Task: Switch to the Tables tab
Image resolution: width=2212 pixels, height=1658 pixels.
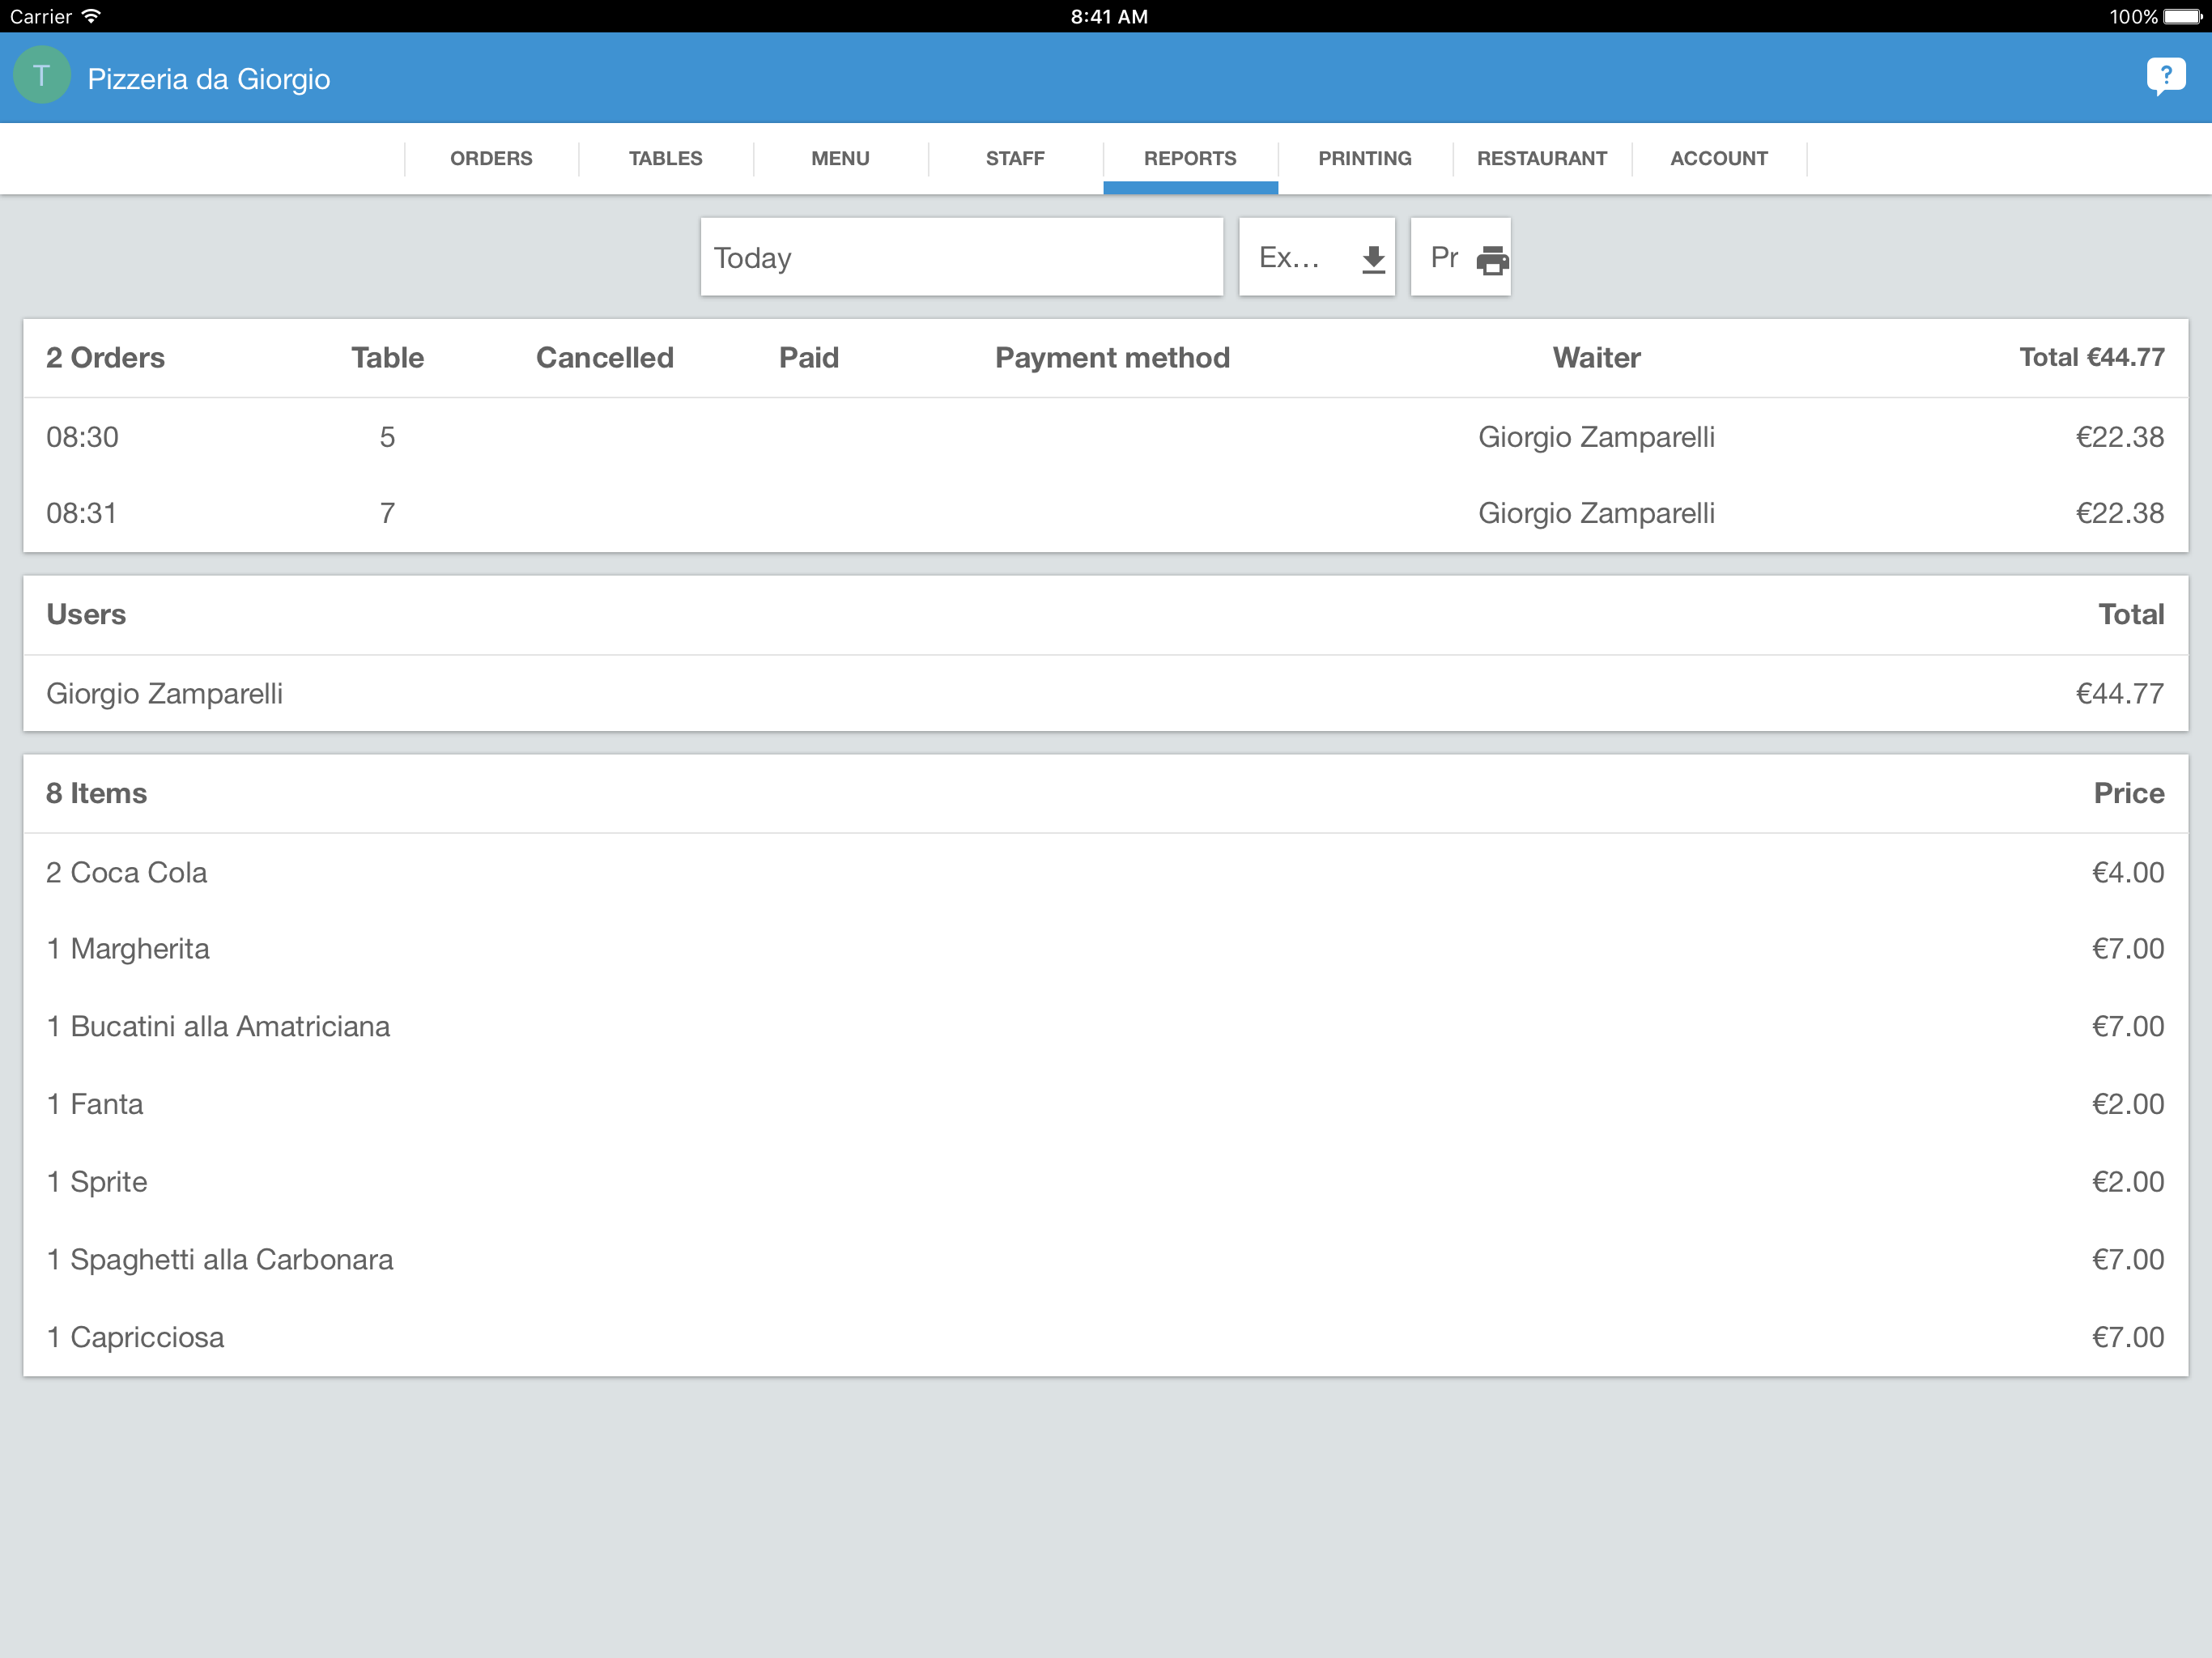Action: [x=665, y=158]
